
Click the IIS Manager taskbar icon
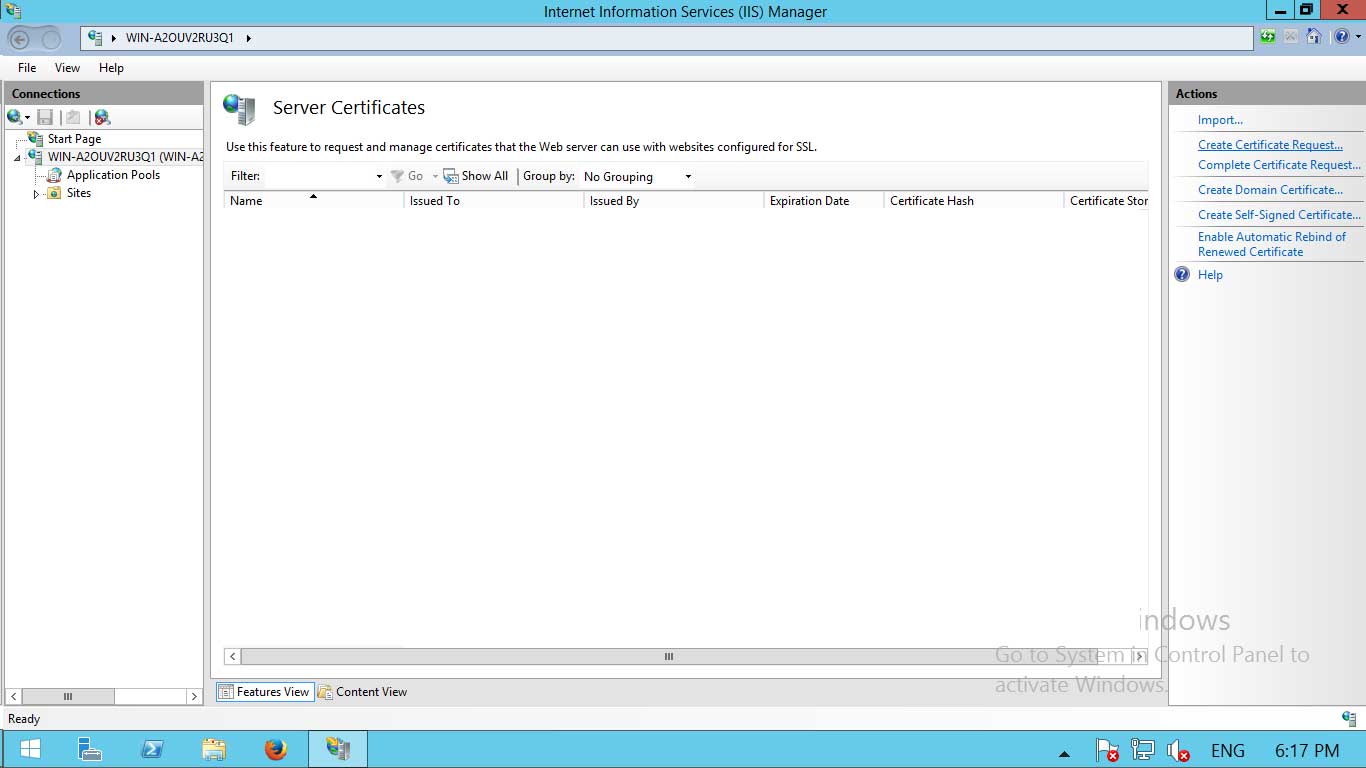tap(338, 749)
